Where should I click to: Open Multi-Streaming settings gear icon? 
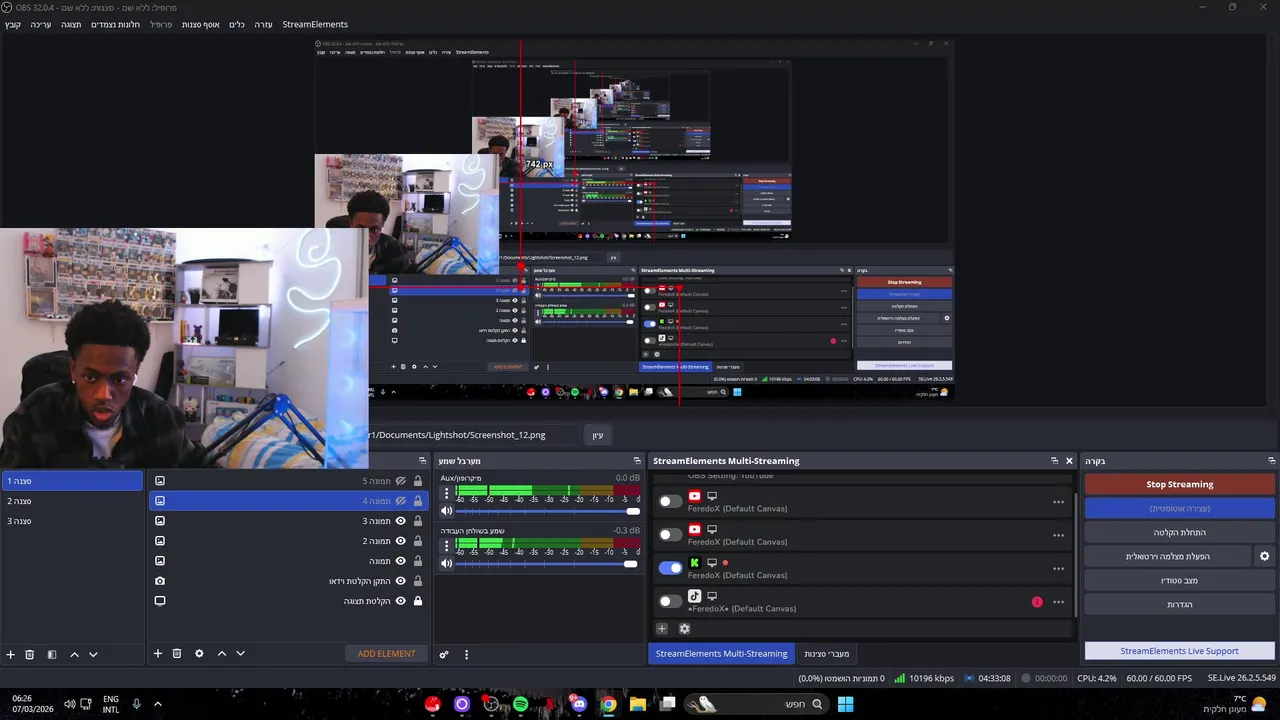684,628
